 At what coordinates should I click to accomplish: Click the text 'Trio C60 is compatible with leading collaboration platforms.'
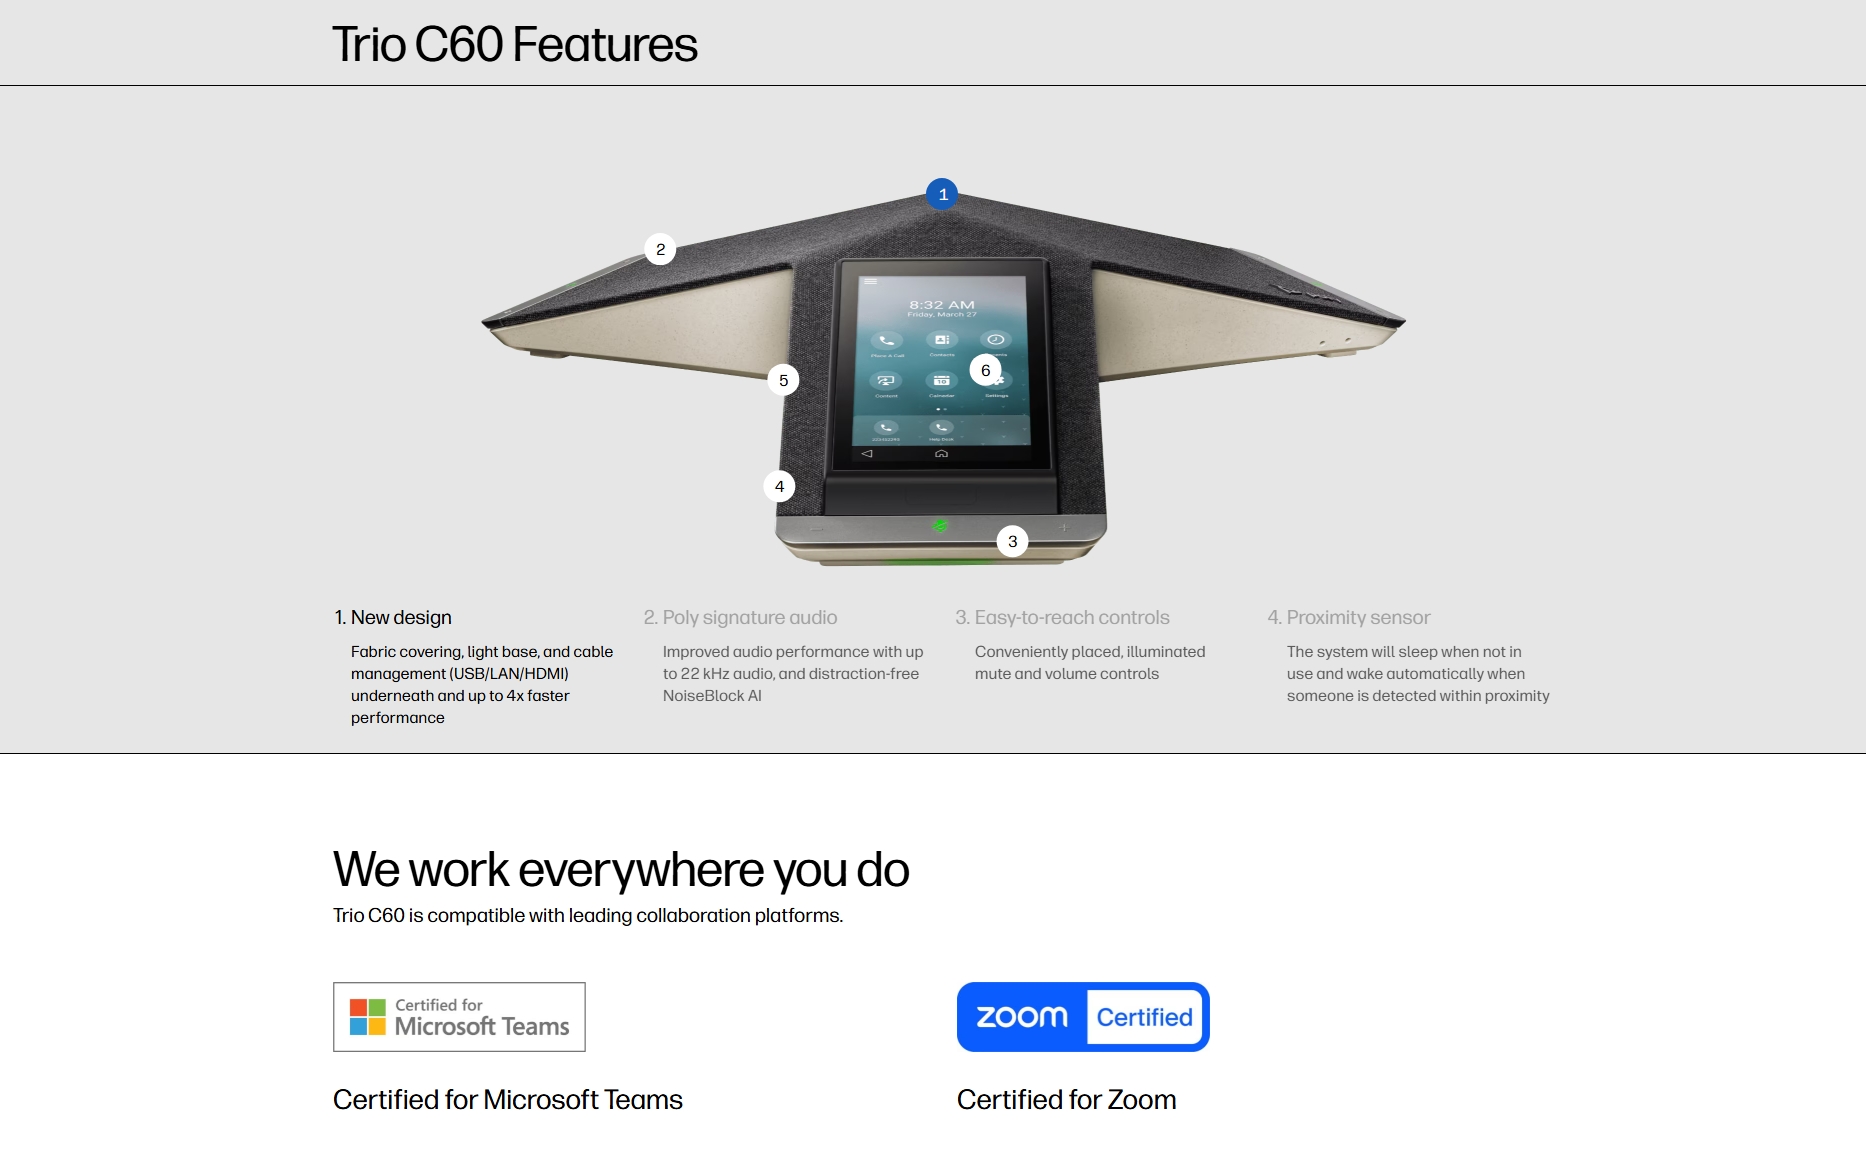pyautogui.click(x=588, y=915)
